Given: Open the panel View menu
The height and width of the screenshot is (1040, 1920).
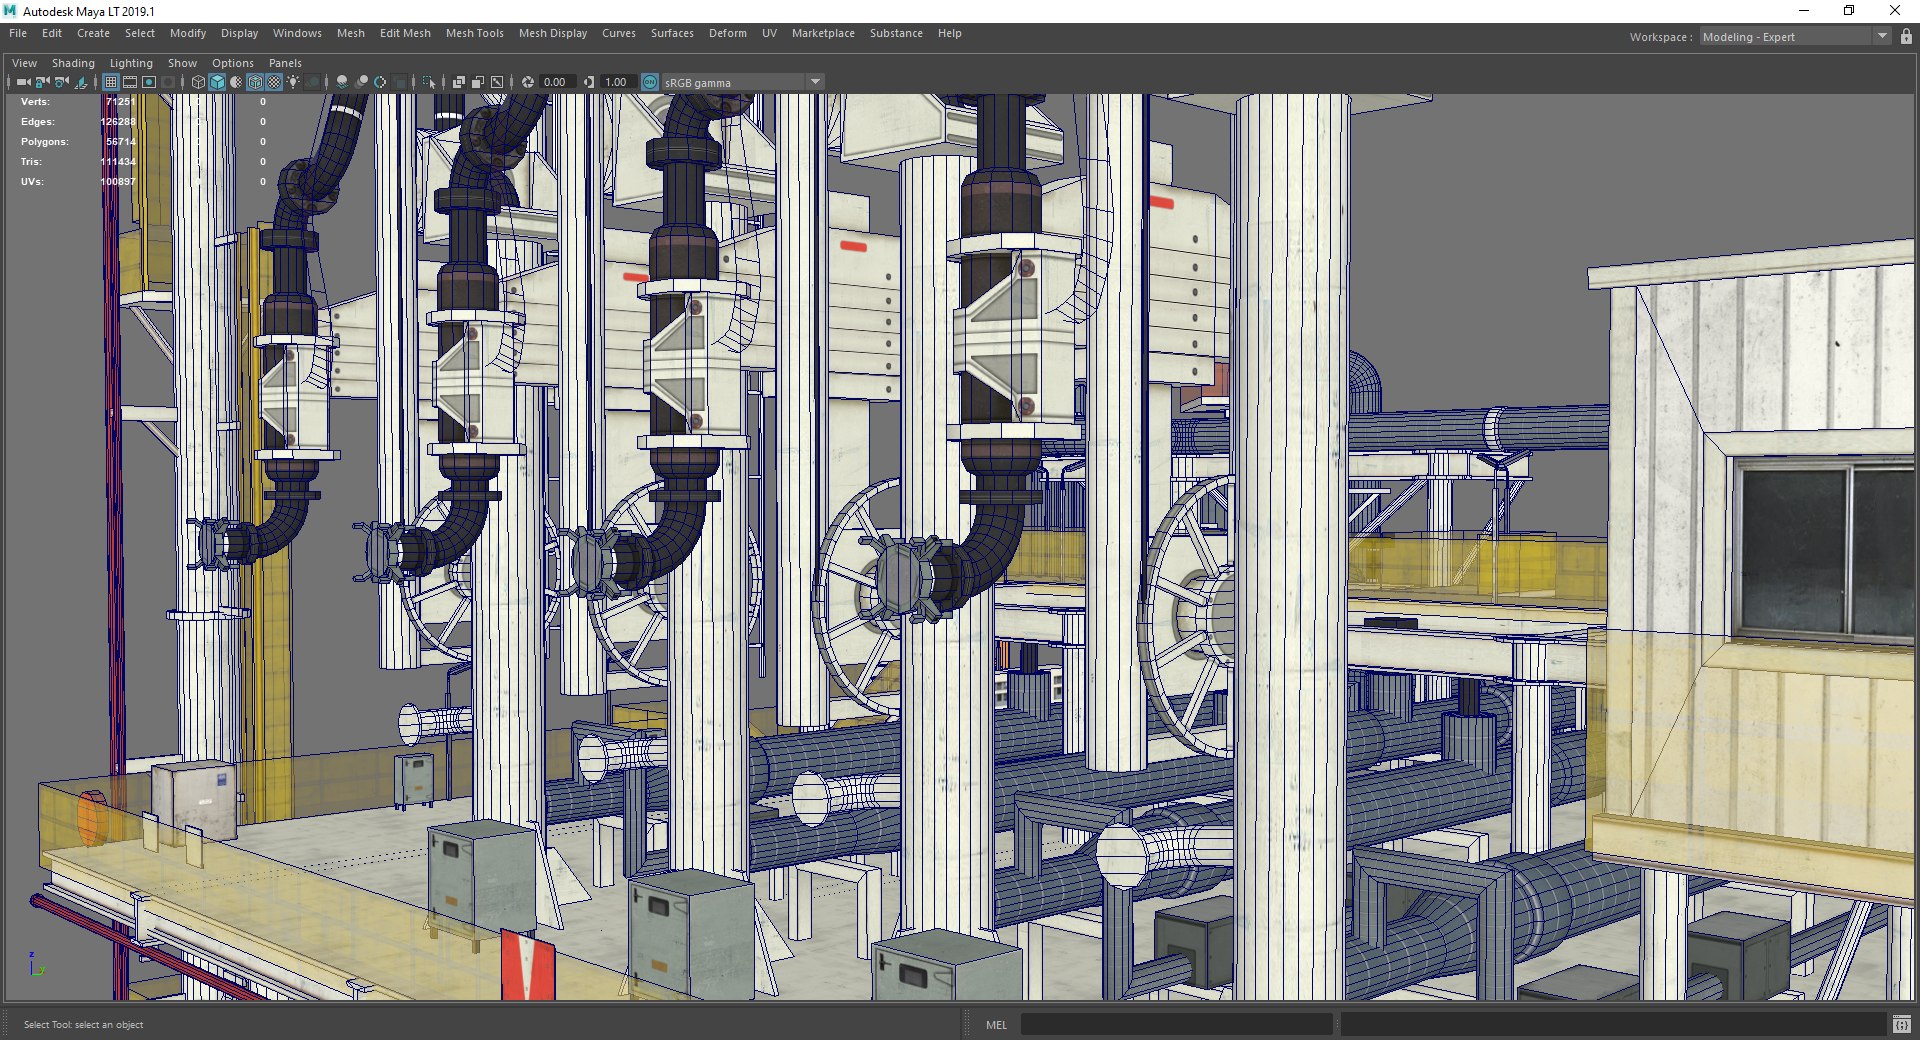Looking at the screenshot, I should [x=24, y=63].
